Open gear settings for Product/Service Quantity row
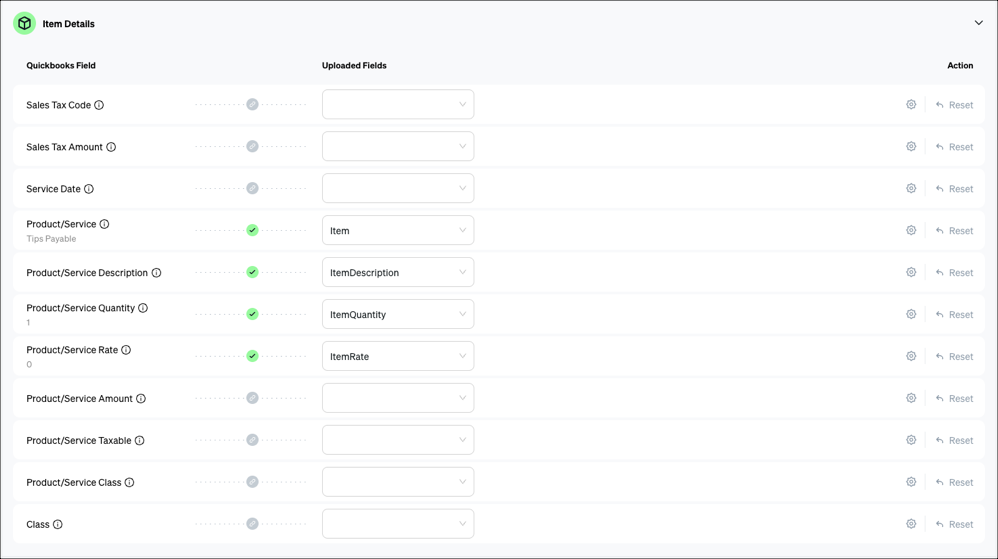998x559 pixels. pyautogui.click(x=911, y=315)
